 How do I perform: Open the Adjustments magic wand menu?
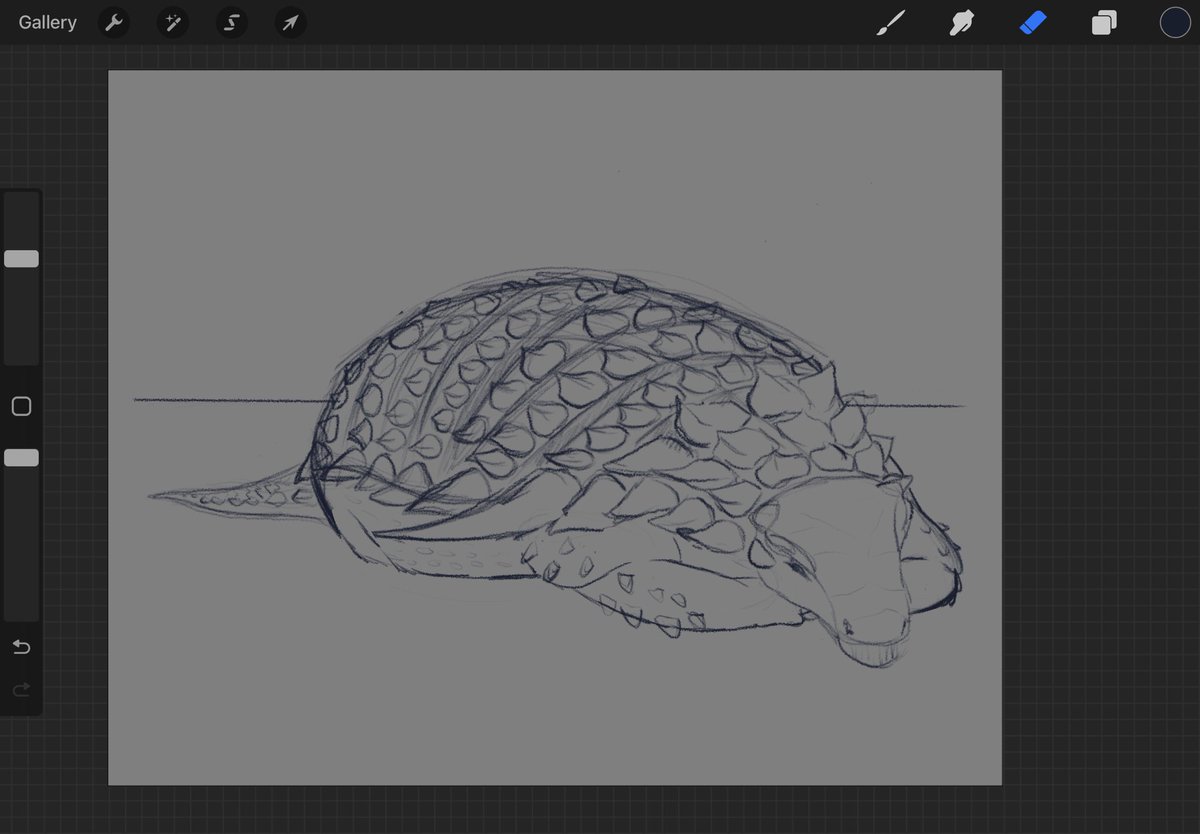tap(172, 22)
